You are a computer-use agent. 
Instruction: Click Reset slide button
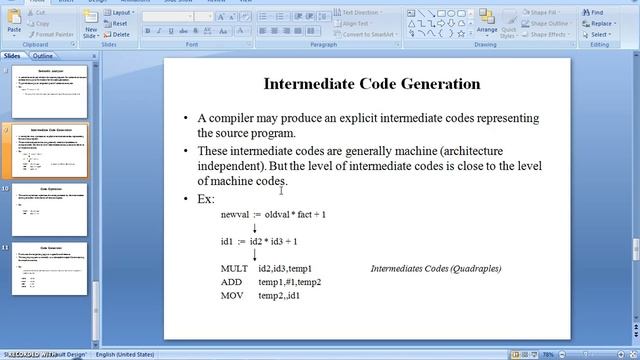point(116,24)
